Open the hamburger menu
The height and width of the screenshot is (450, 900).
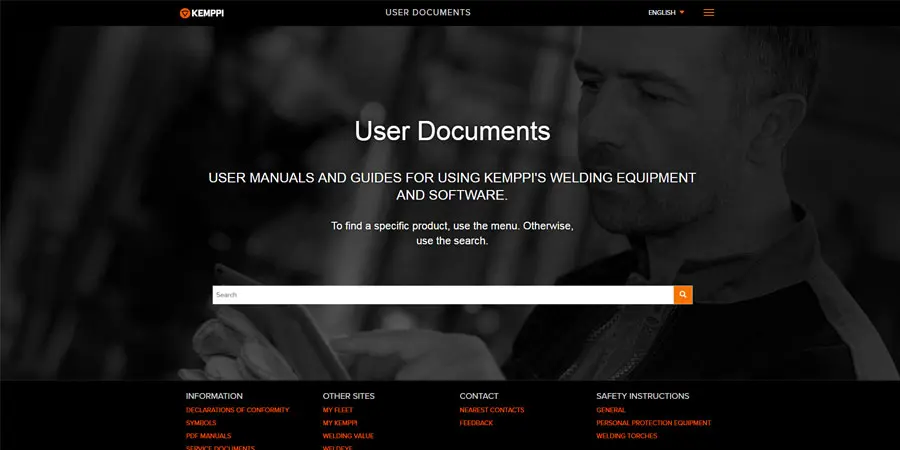point(709,13)
